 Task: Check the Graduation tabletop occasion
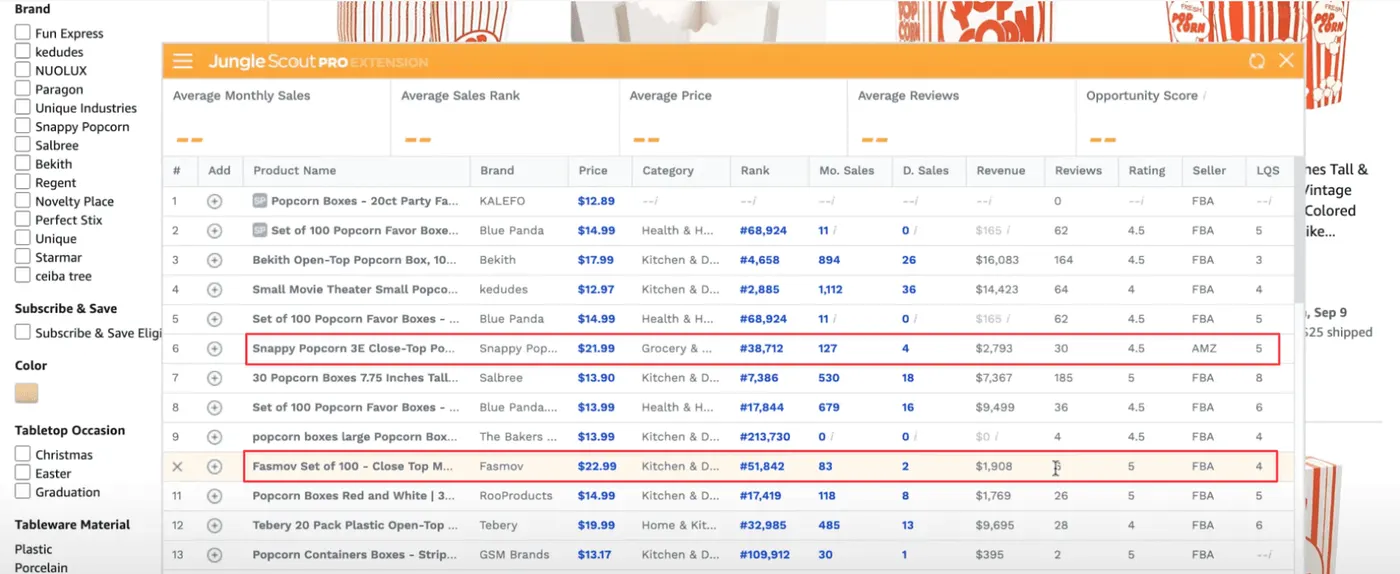coord(22,492)
